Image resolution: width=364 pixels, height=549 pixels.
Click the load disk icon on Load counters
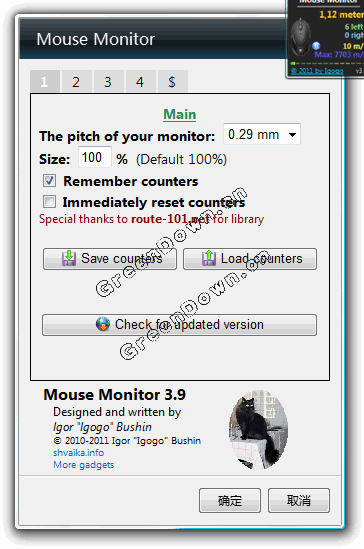click(x=209, y=258)
